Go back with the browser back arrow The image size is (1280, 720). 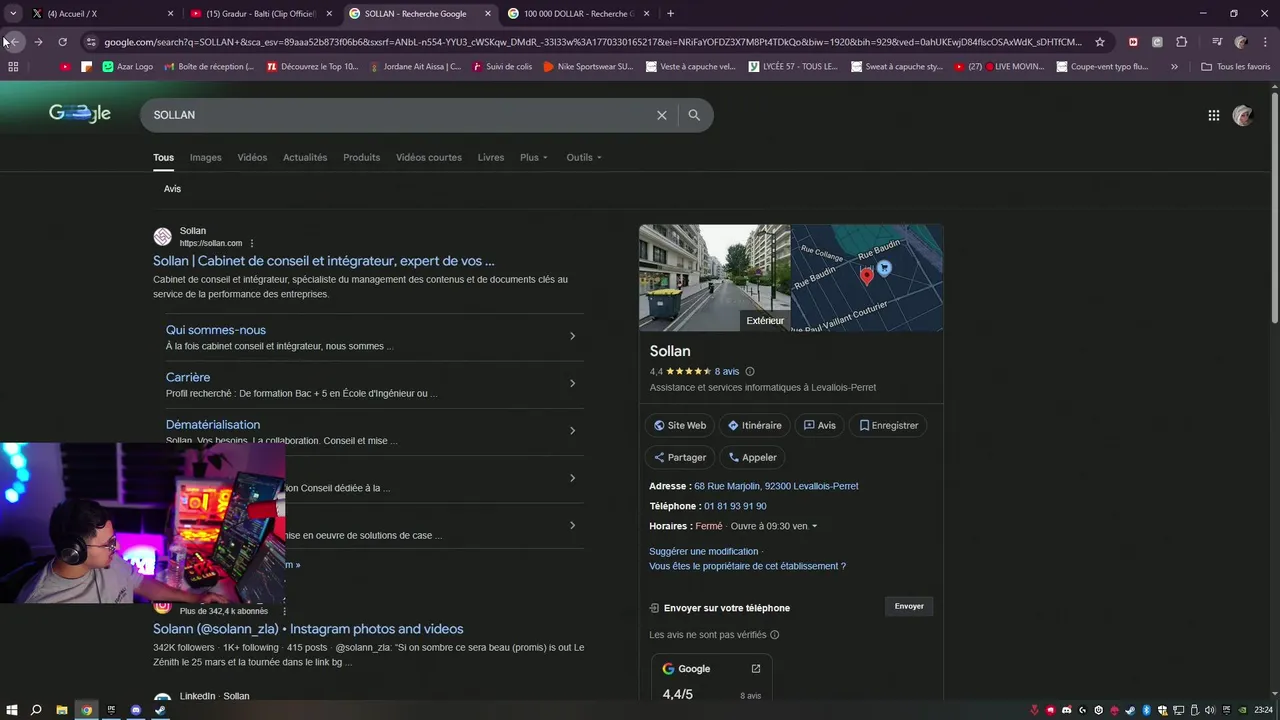[14, 42]
